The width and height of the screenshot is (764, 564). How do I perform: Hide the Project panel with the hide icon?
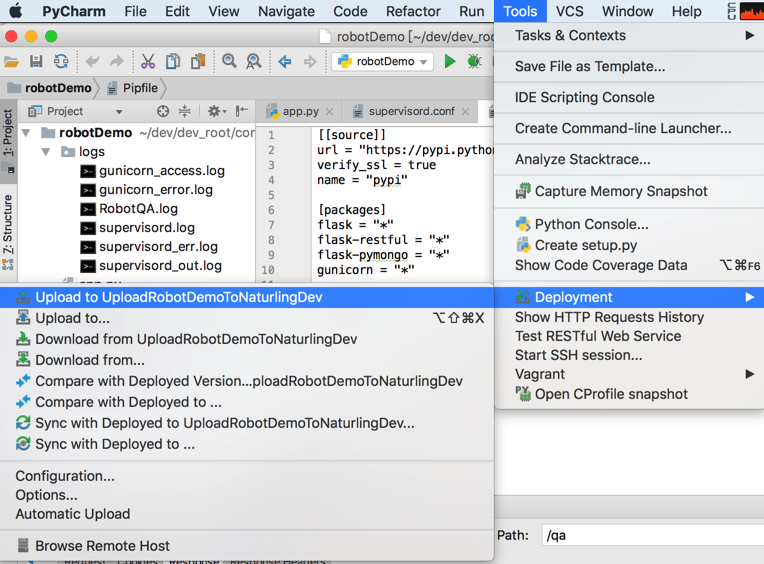(242, 112)
